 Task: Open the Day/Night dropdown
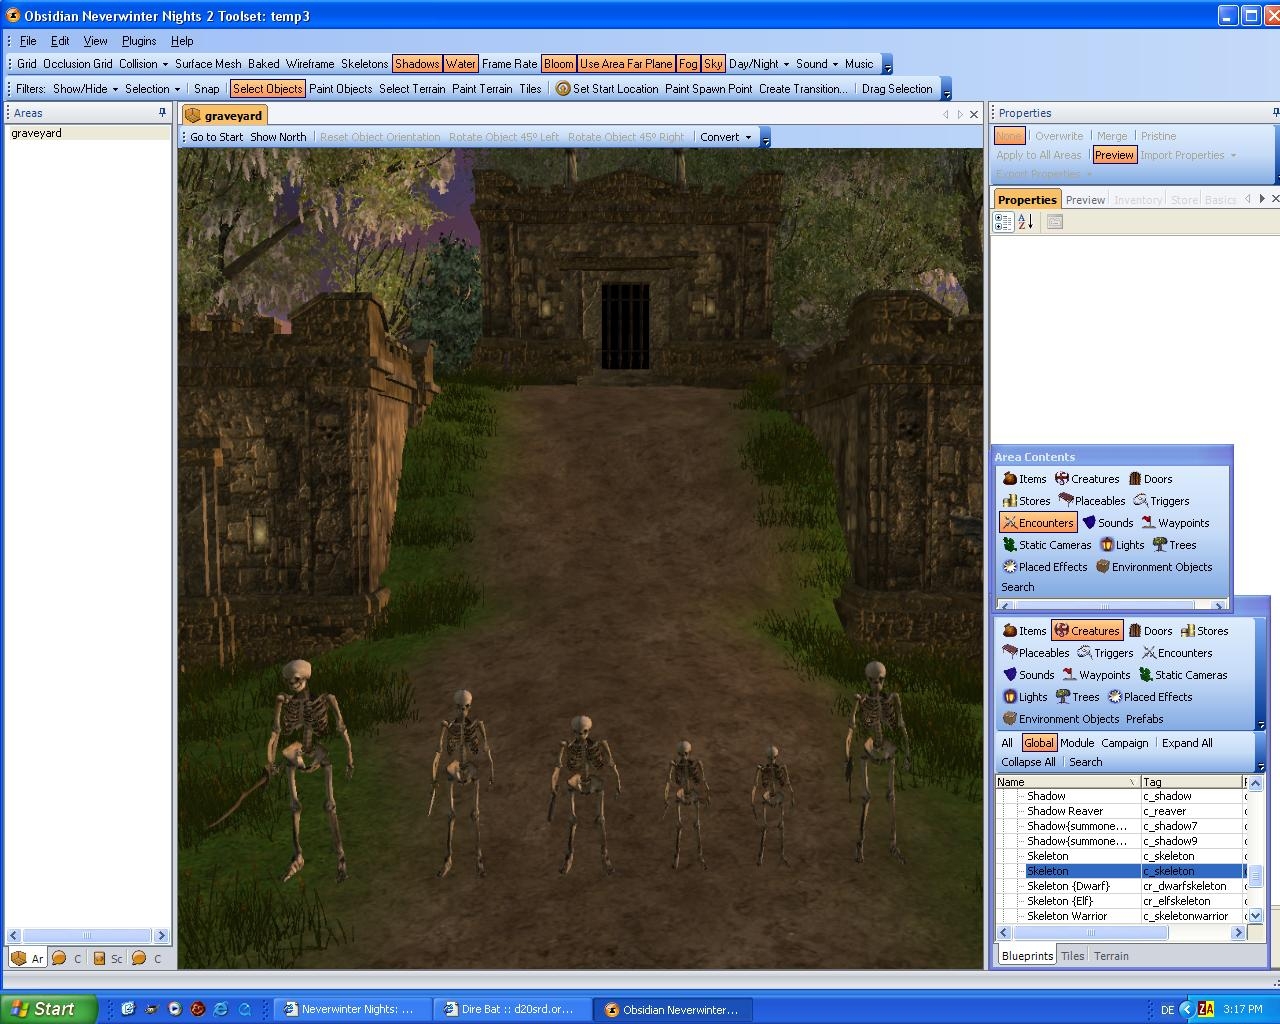(759, 64)
